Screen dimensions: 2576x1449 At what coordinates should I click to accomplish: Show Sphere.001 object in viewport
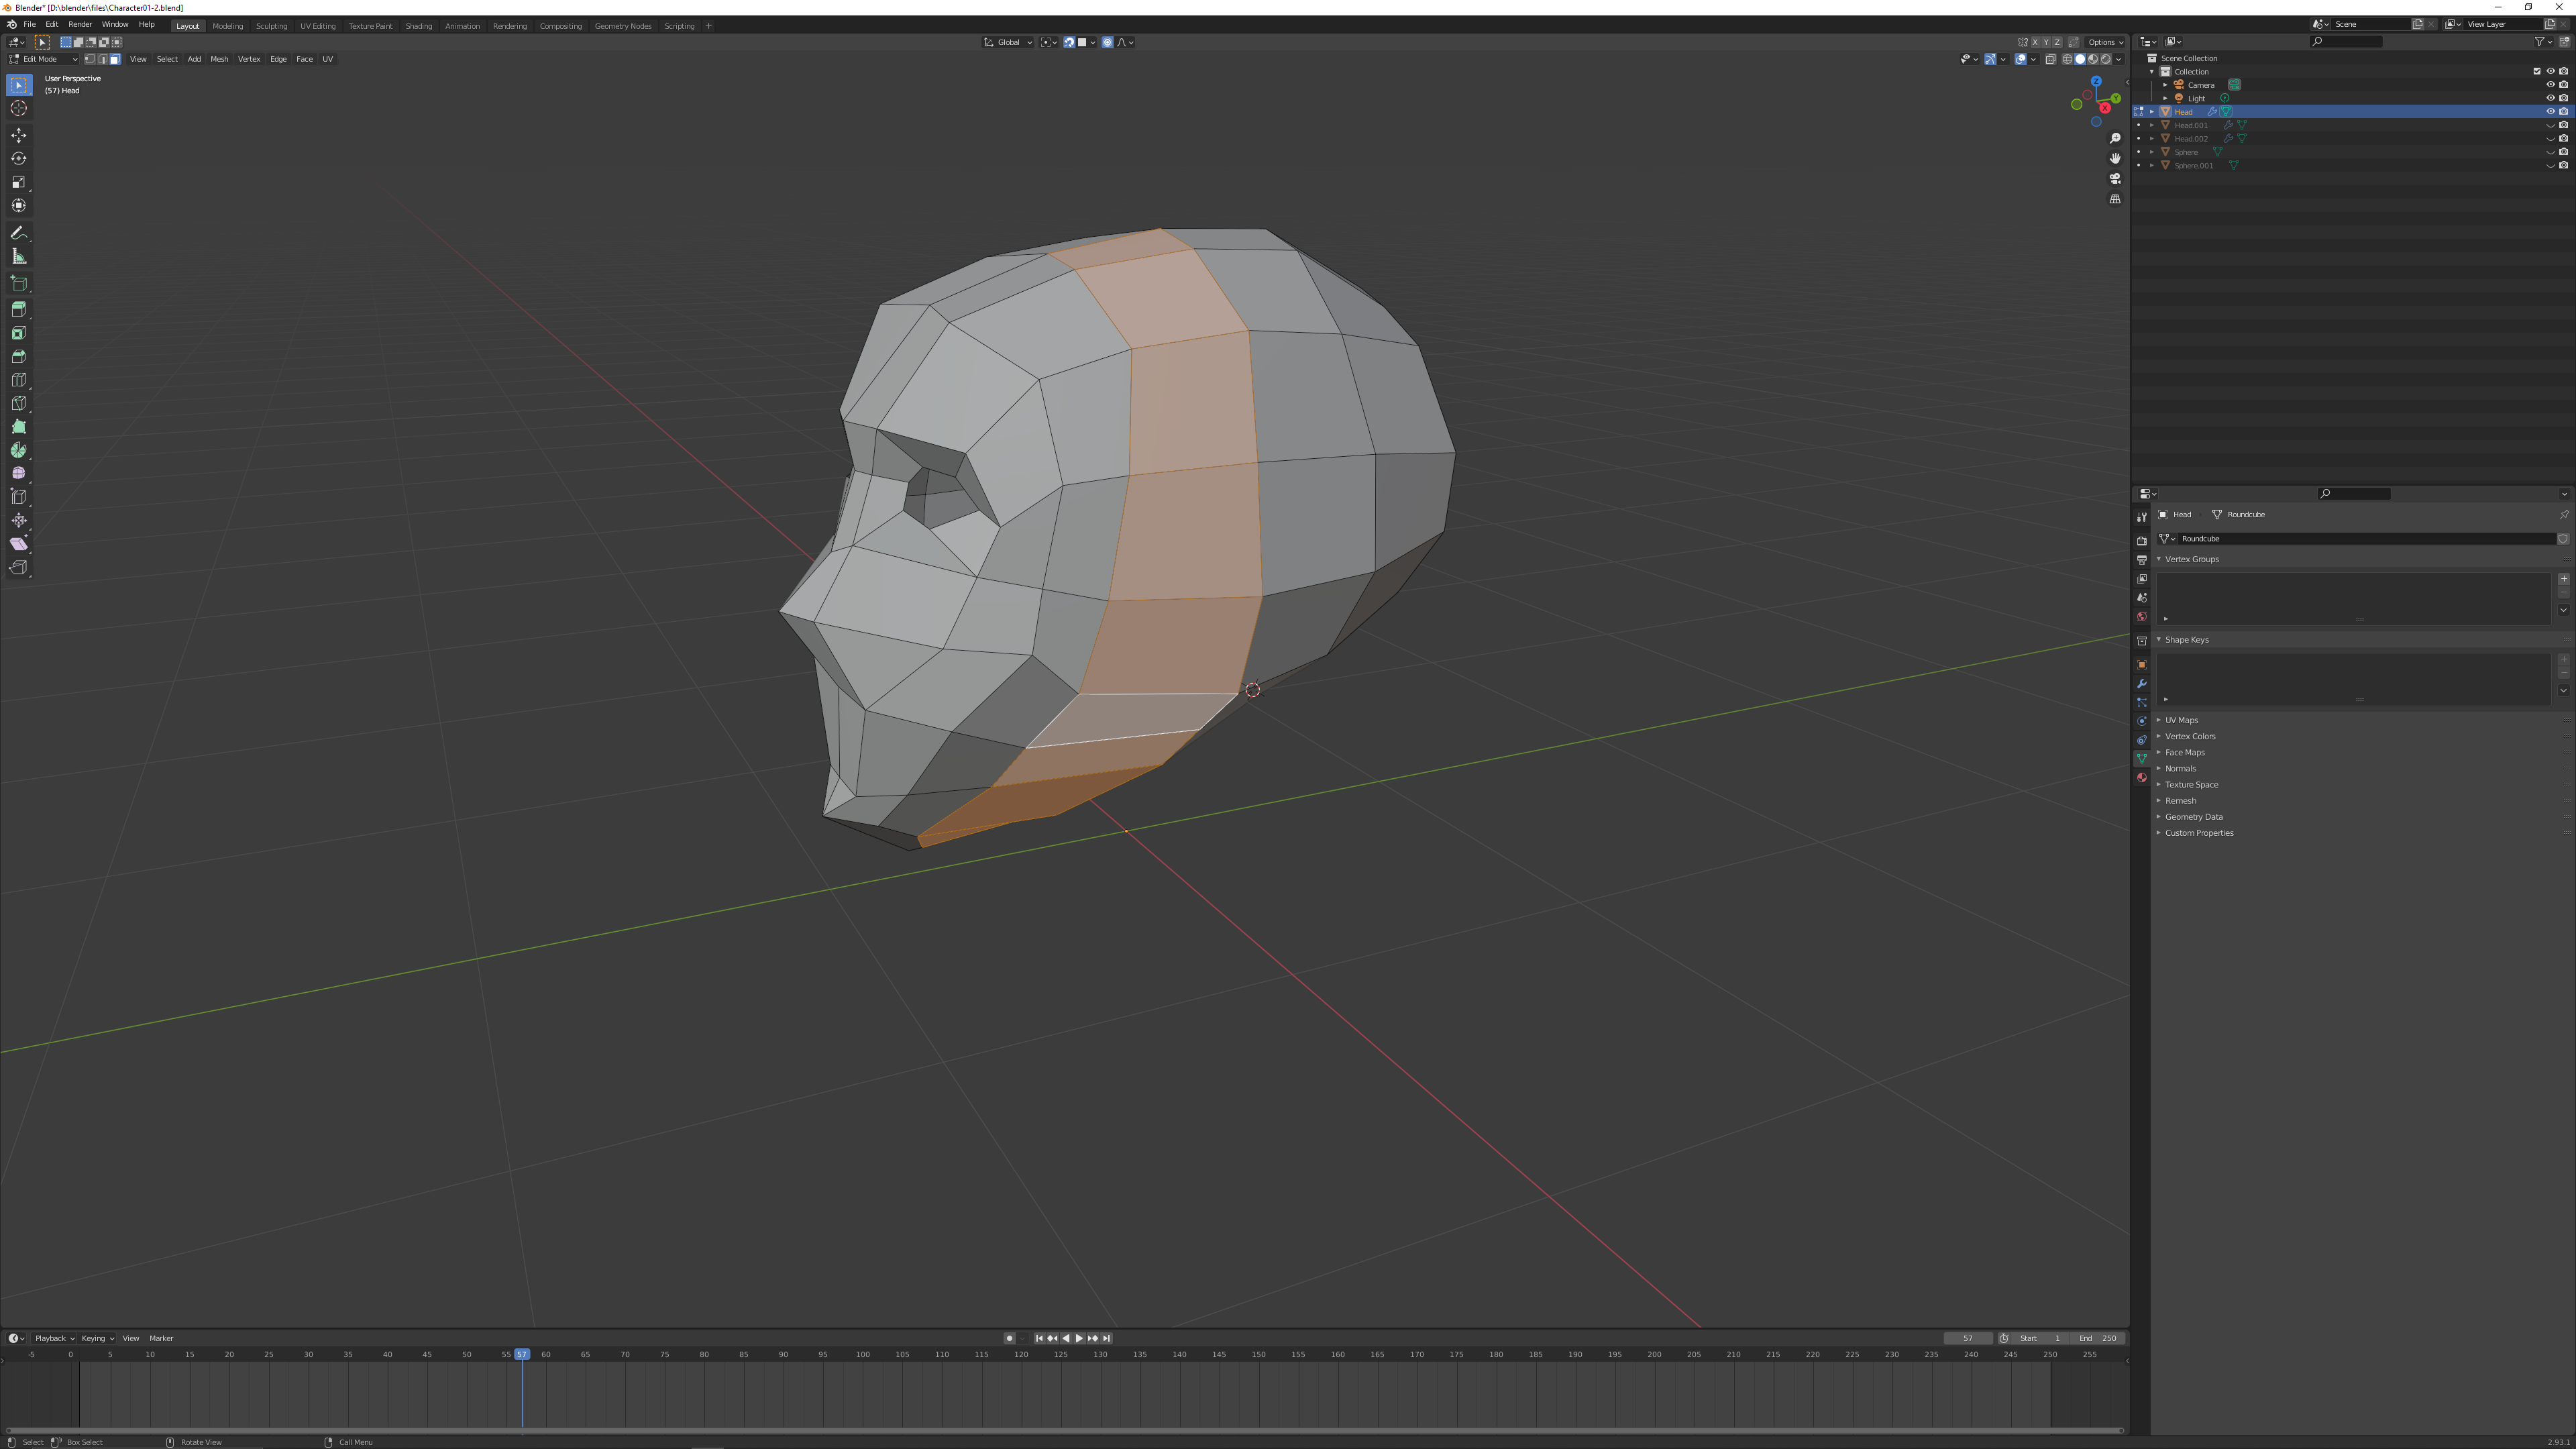2550,165
